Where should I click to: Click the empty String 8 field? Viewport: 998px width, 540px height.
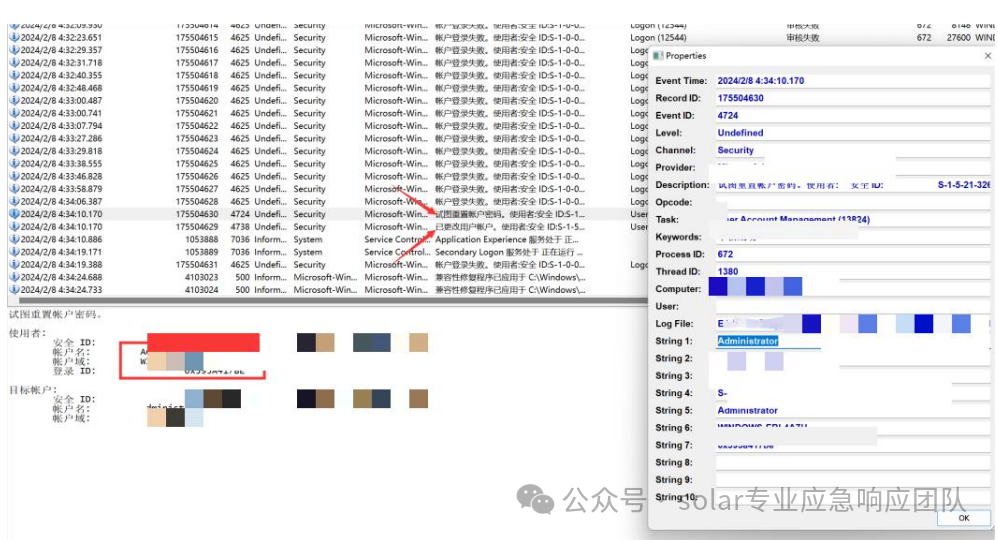pyautogui.click(x=853, y=463)
